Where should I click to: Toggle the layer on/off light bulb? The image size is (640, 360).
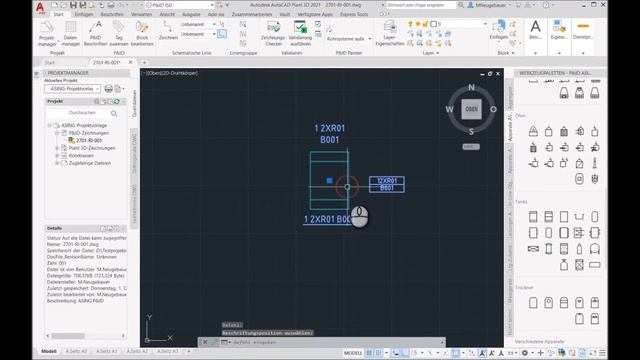pyautogui.click(x=410, y=24)
